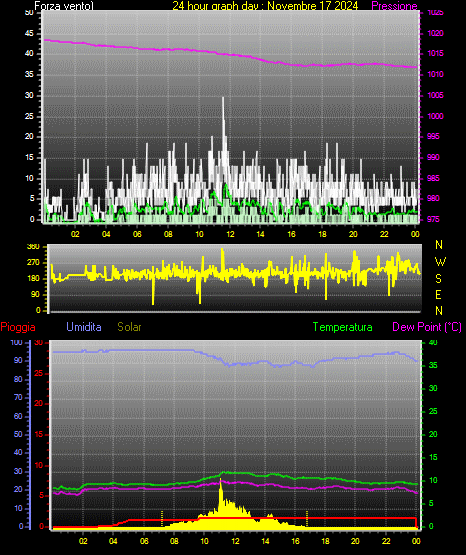Click the S compass label on direction chart

coord(438,279)
